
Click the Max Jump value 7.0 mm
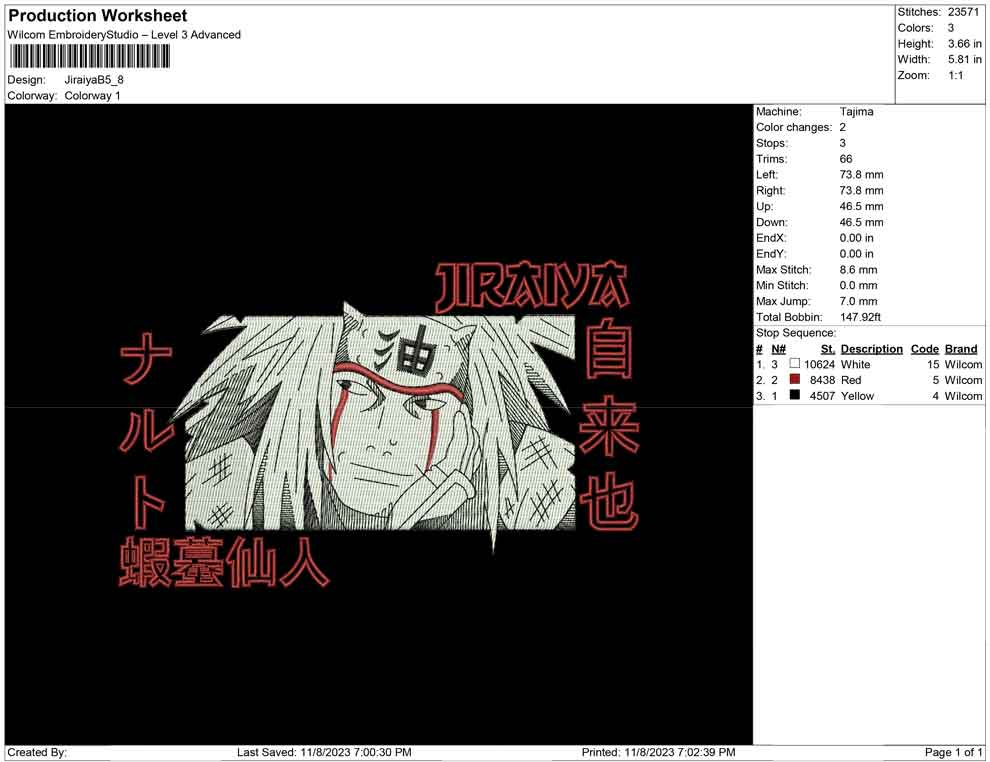pyautogui.click(x=858, y=301)
